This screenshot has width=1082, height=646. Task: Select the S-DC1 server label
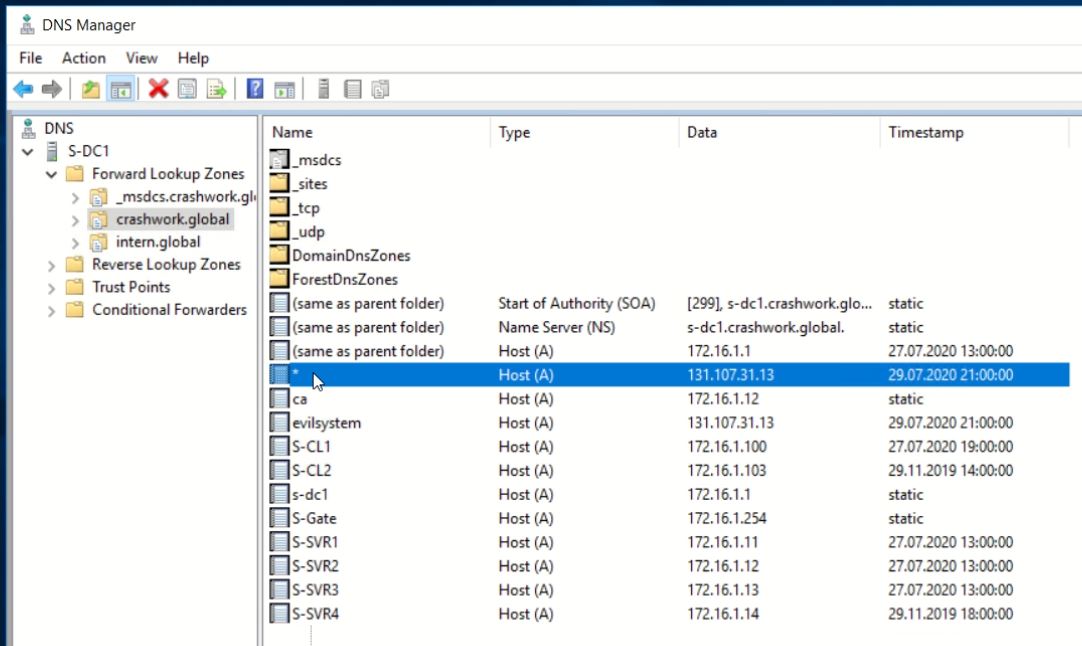pyautogui.click(x=88, y=151)
